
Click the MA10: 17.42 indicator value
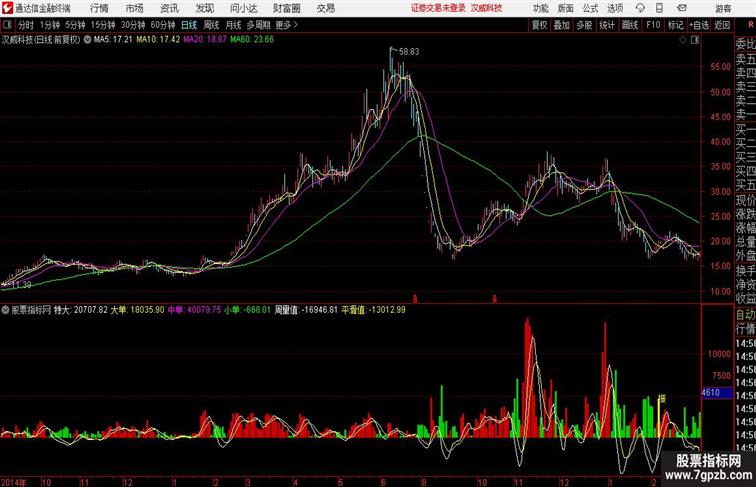tap(158, 40)
